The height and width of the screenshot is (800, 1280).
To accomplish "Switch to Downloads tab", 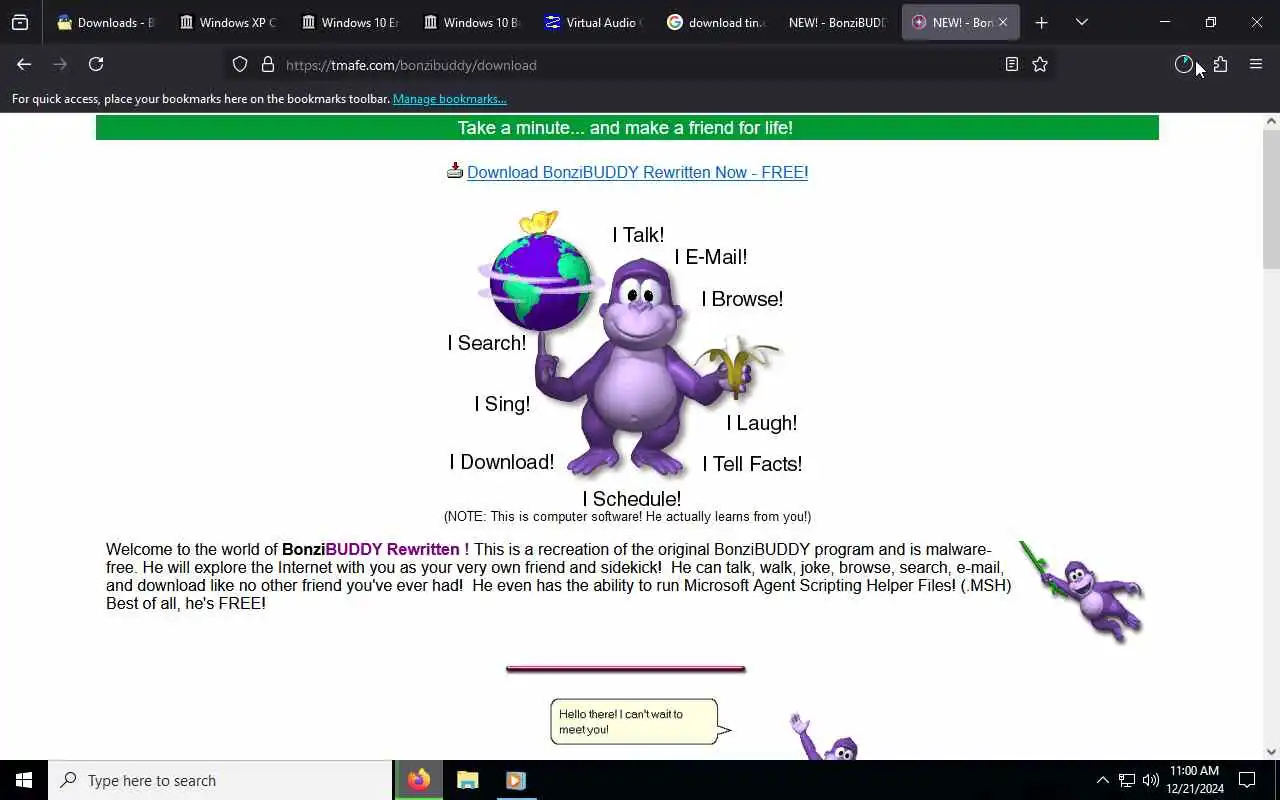I will click(107, 22).
